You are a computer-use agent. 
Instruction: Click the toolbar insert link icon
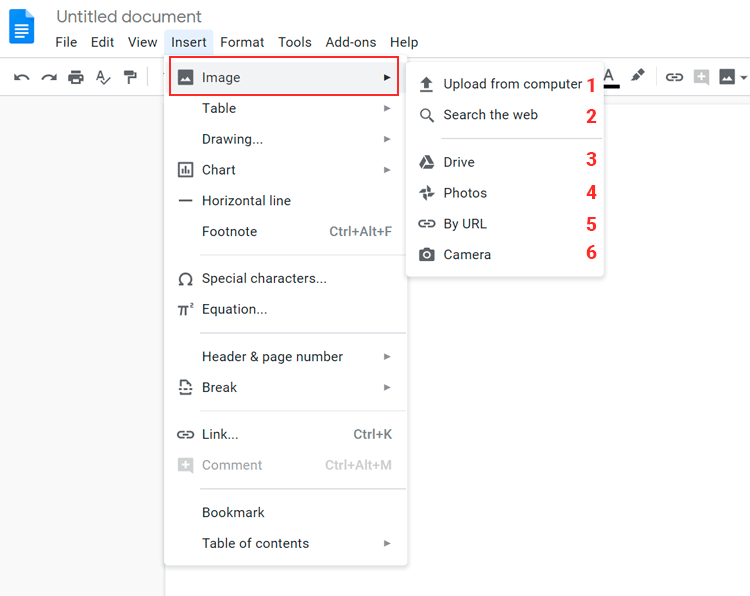tap(674, 77)
